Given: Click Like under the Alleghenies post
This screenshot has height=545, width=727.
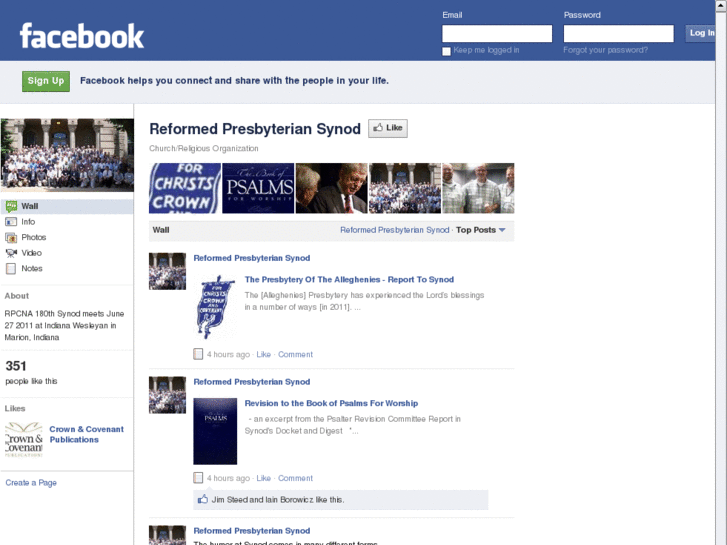Looking at the screenshot, I should 263,354.
